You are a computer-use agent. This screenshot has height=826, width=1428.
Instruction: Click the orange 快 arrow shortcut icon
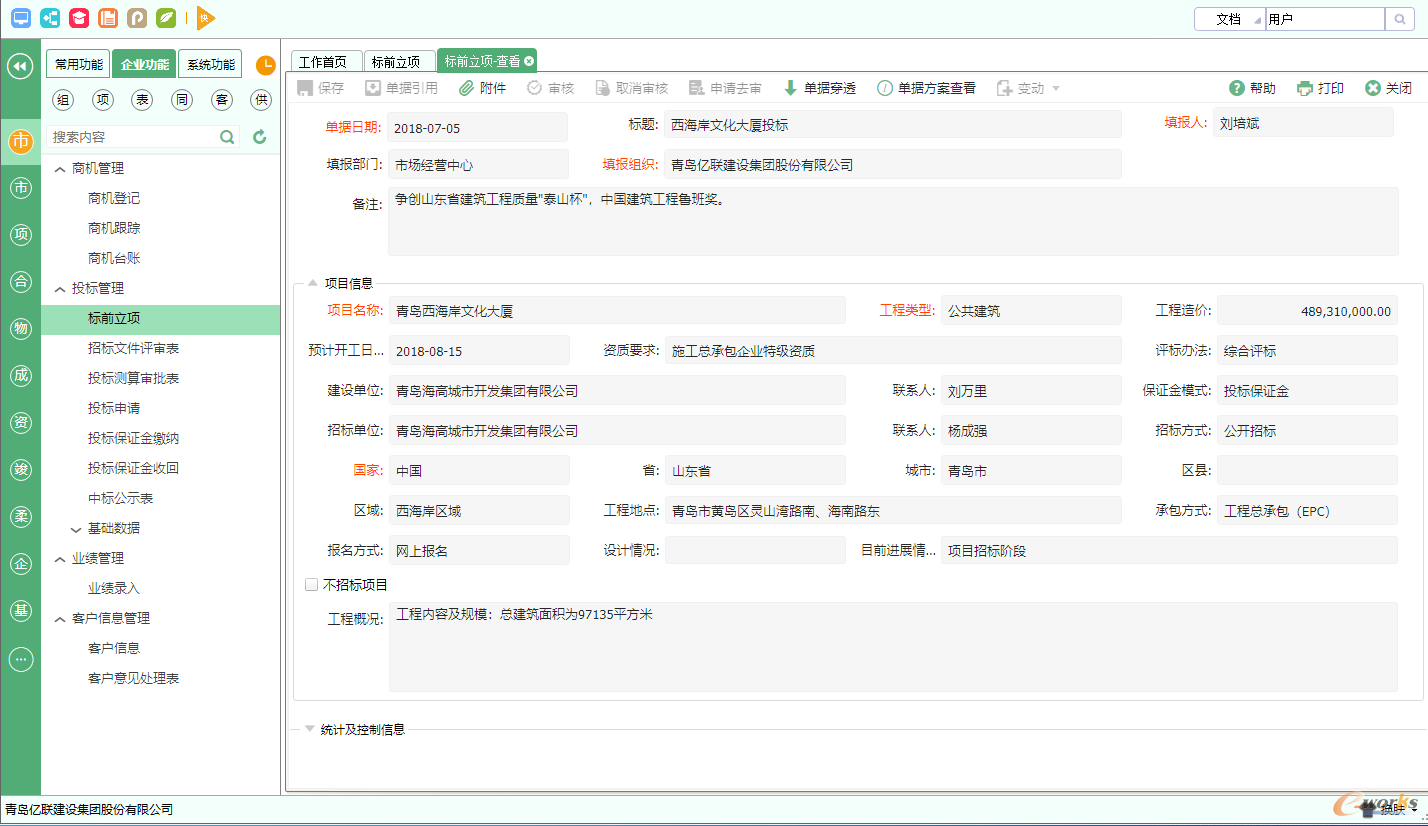click(205, 17)
